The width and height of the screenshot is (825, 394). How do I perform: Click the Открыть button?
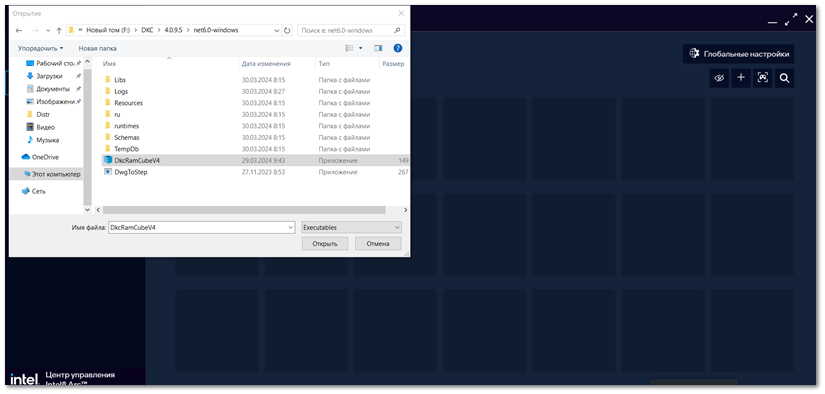(325, 244)
